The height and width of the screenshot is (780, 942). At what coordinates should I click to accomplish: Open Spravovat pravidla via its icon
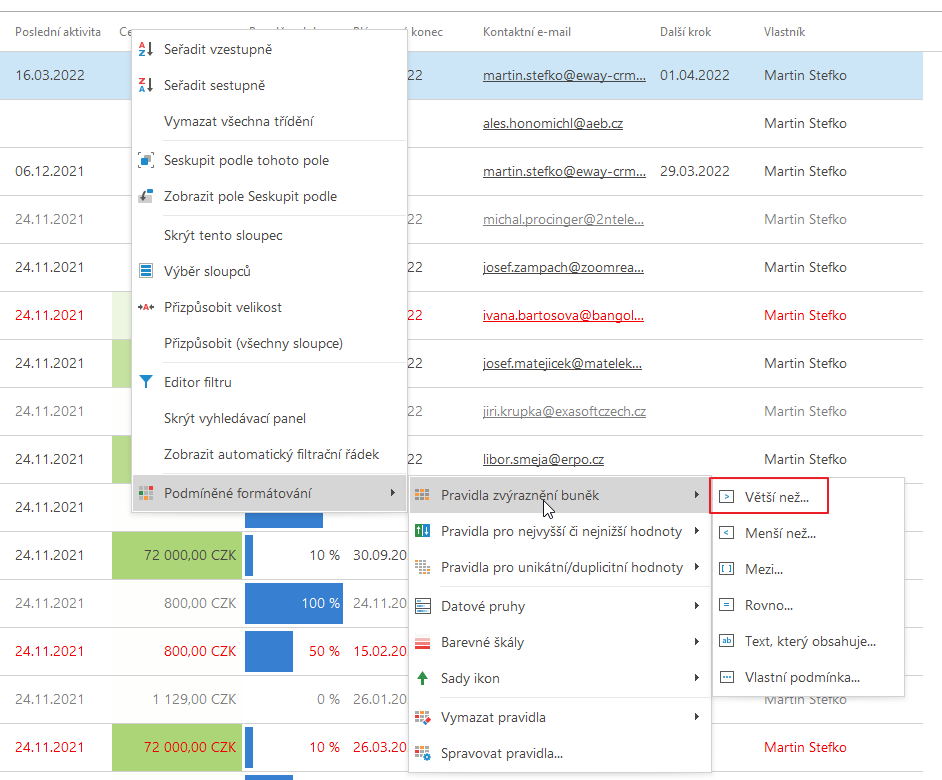click(423, 754)
